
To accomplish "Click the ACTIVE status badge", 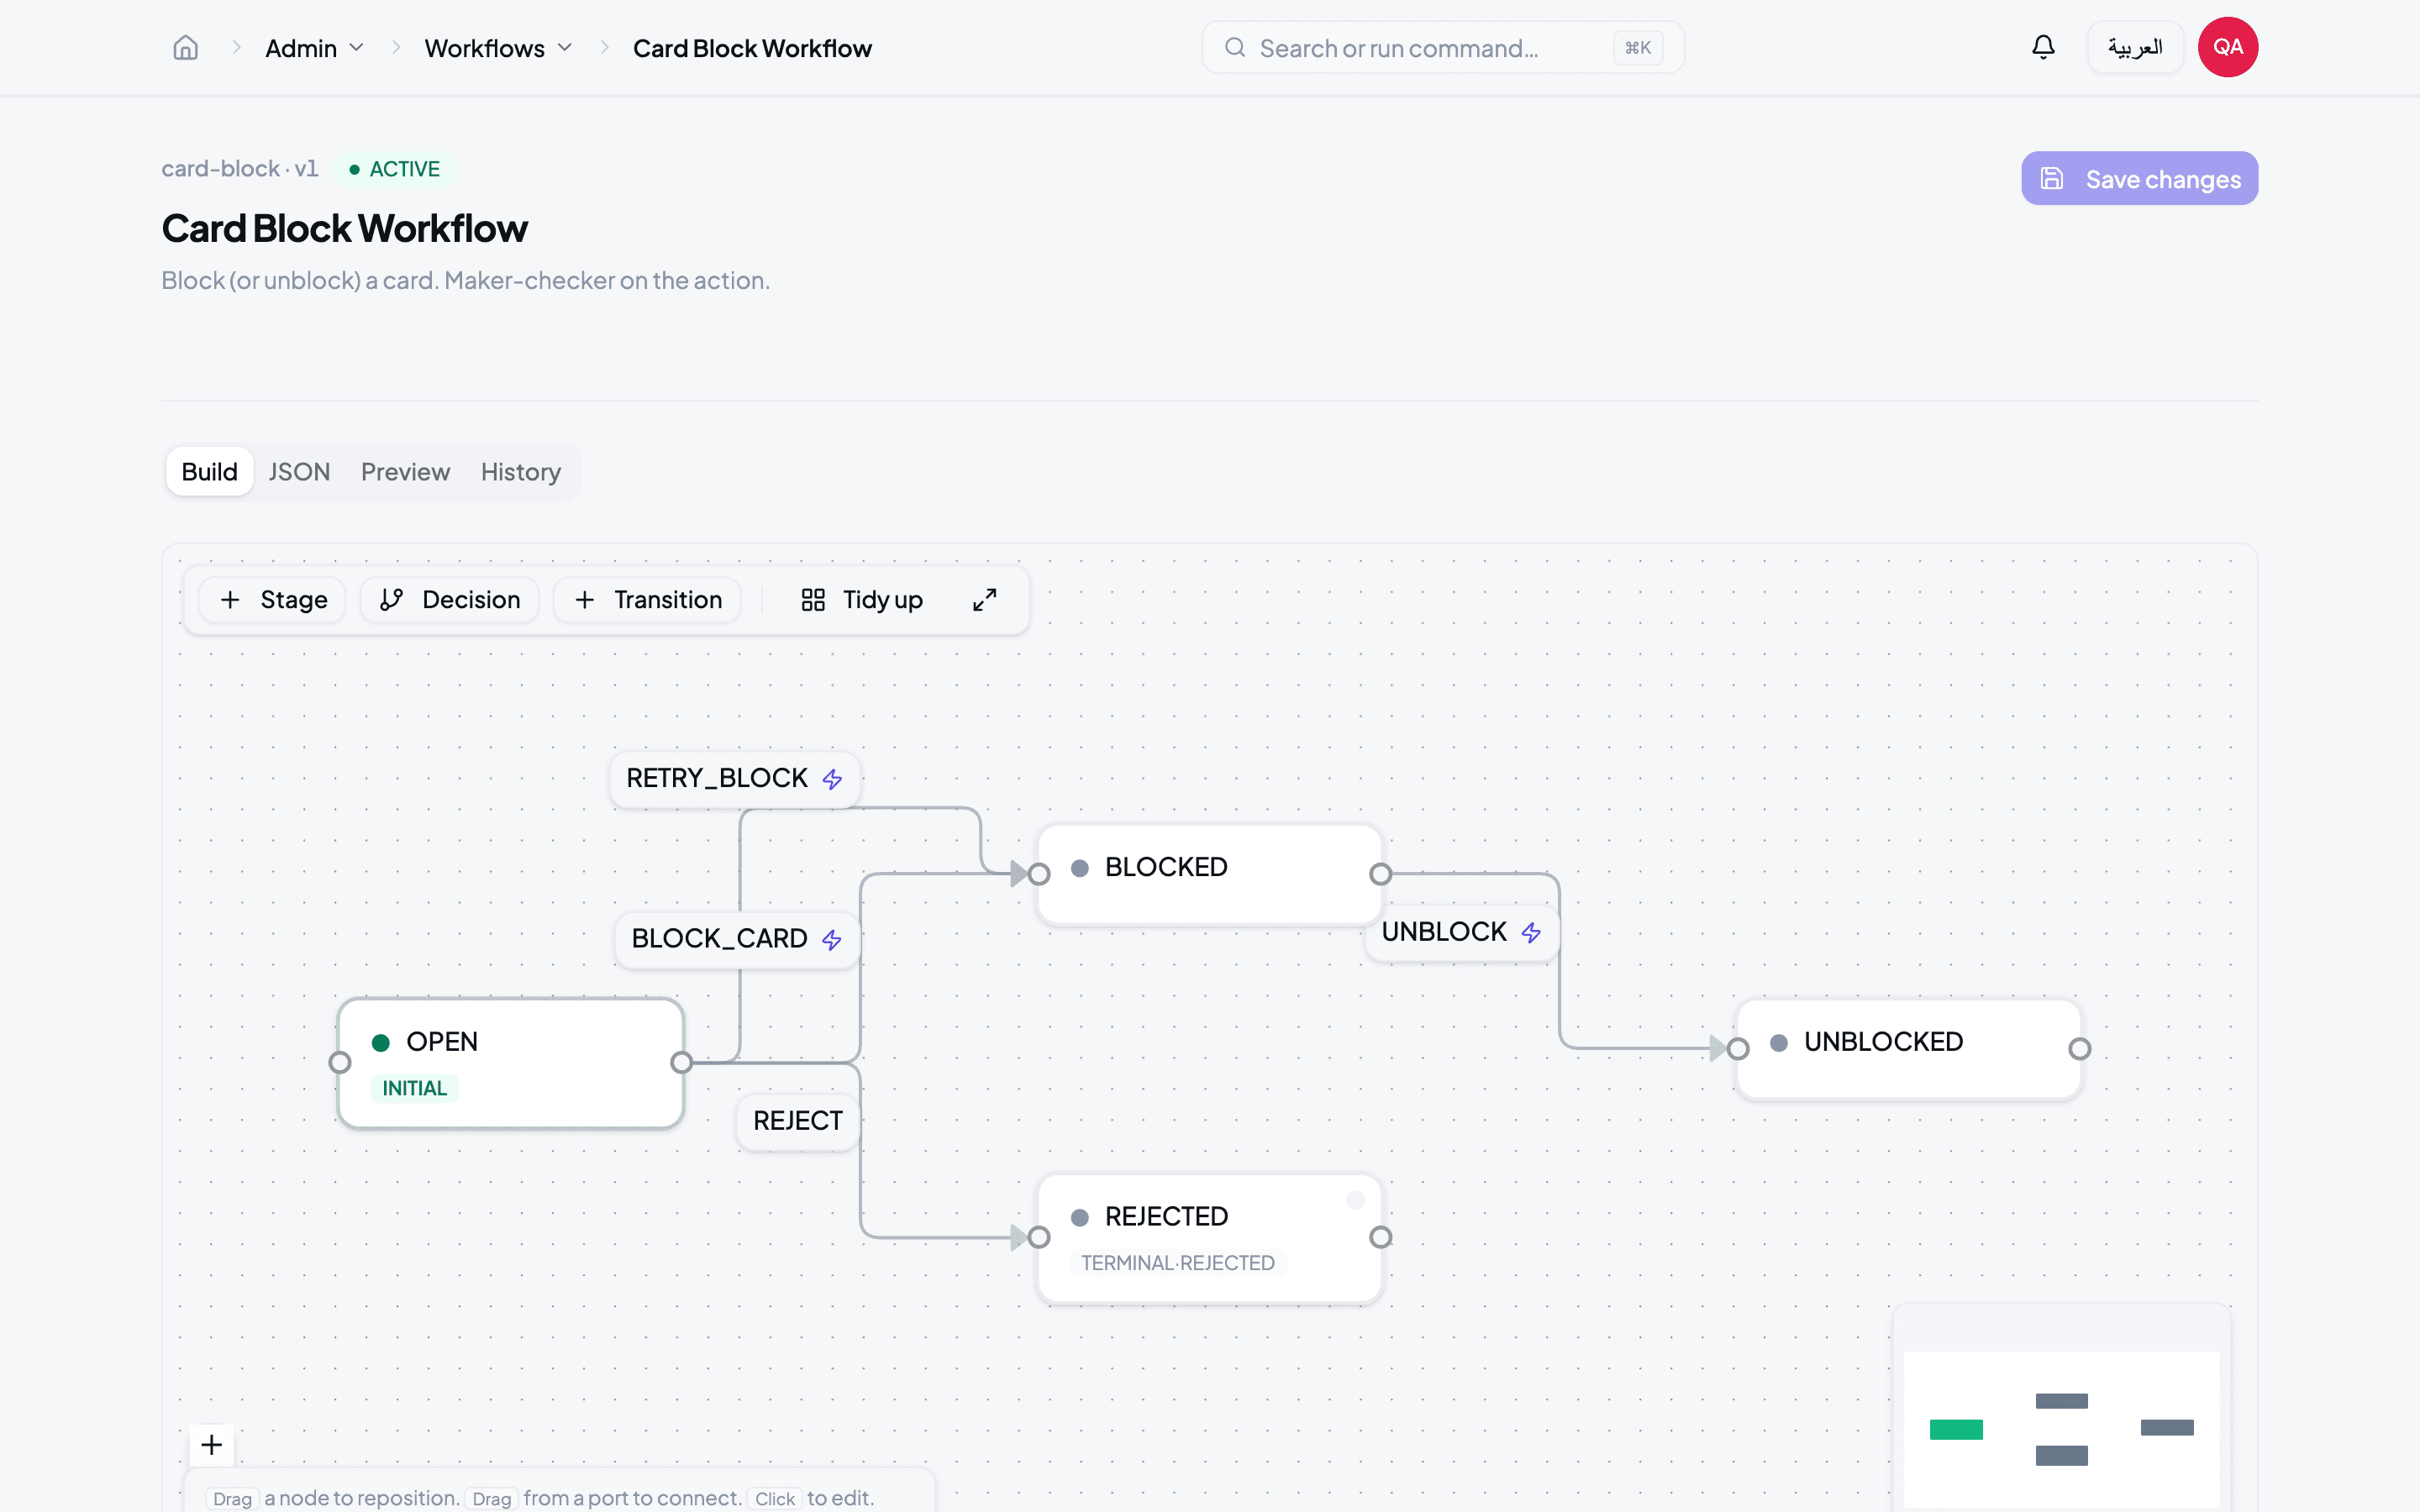I will tap(395, 169).
